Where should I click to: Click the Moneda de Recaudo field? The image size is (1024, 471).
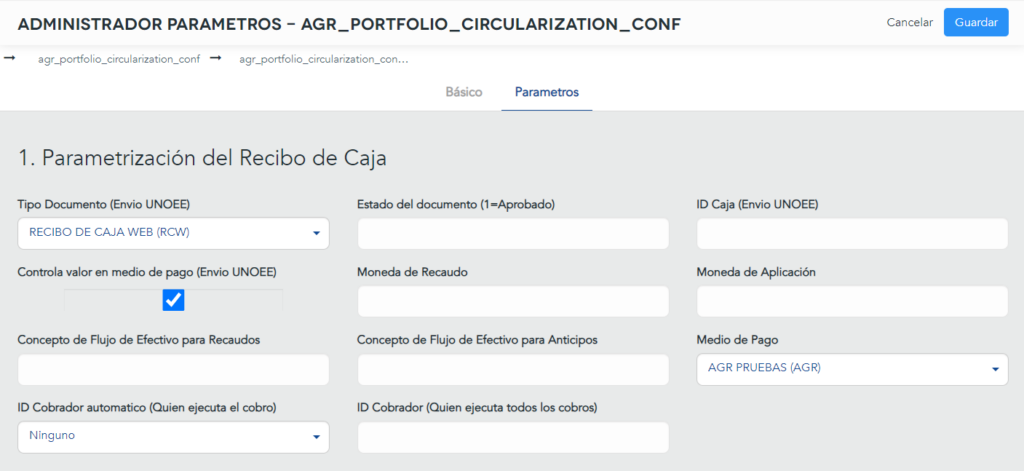(513, 302)
